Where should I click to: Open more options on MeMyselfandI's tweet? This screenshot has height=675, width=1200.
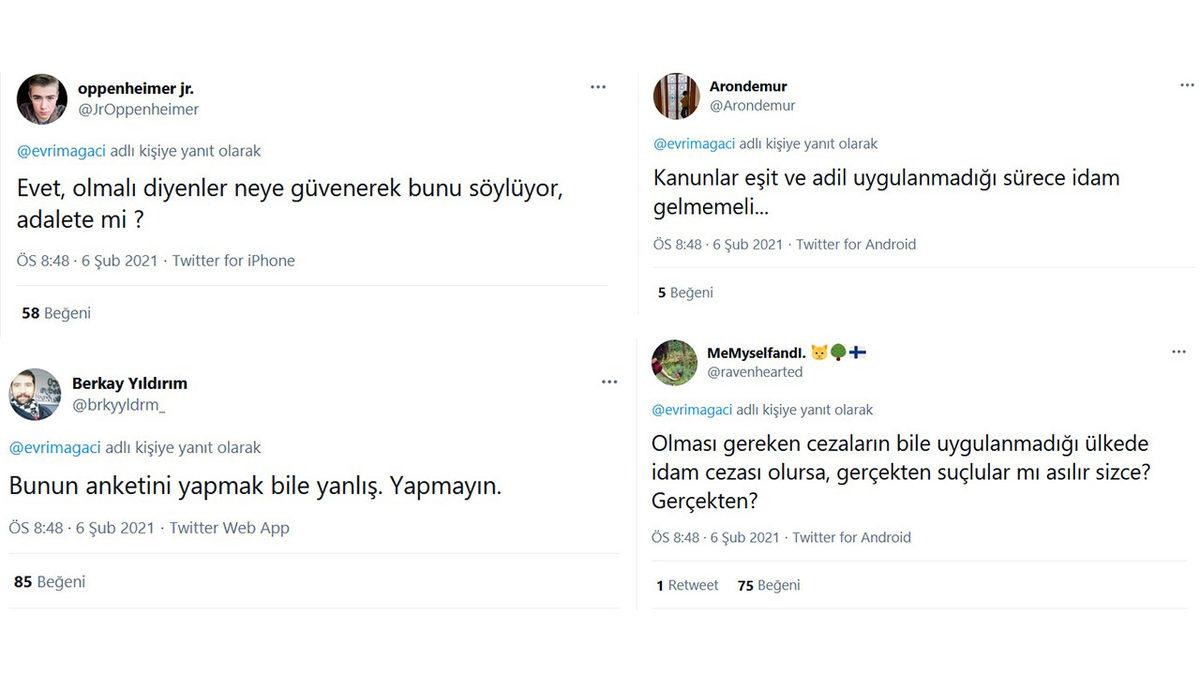tap(1179, 351)
